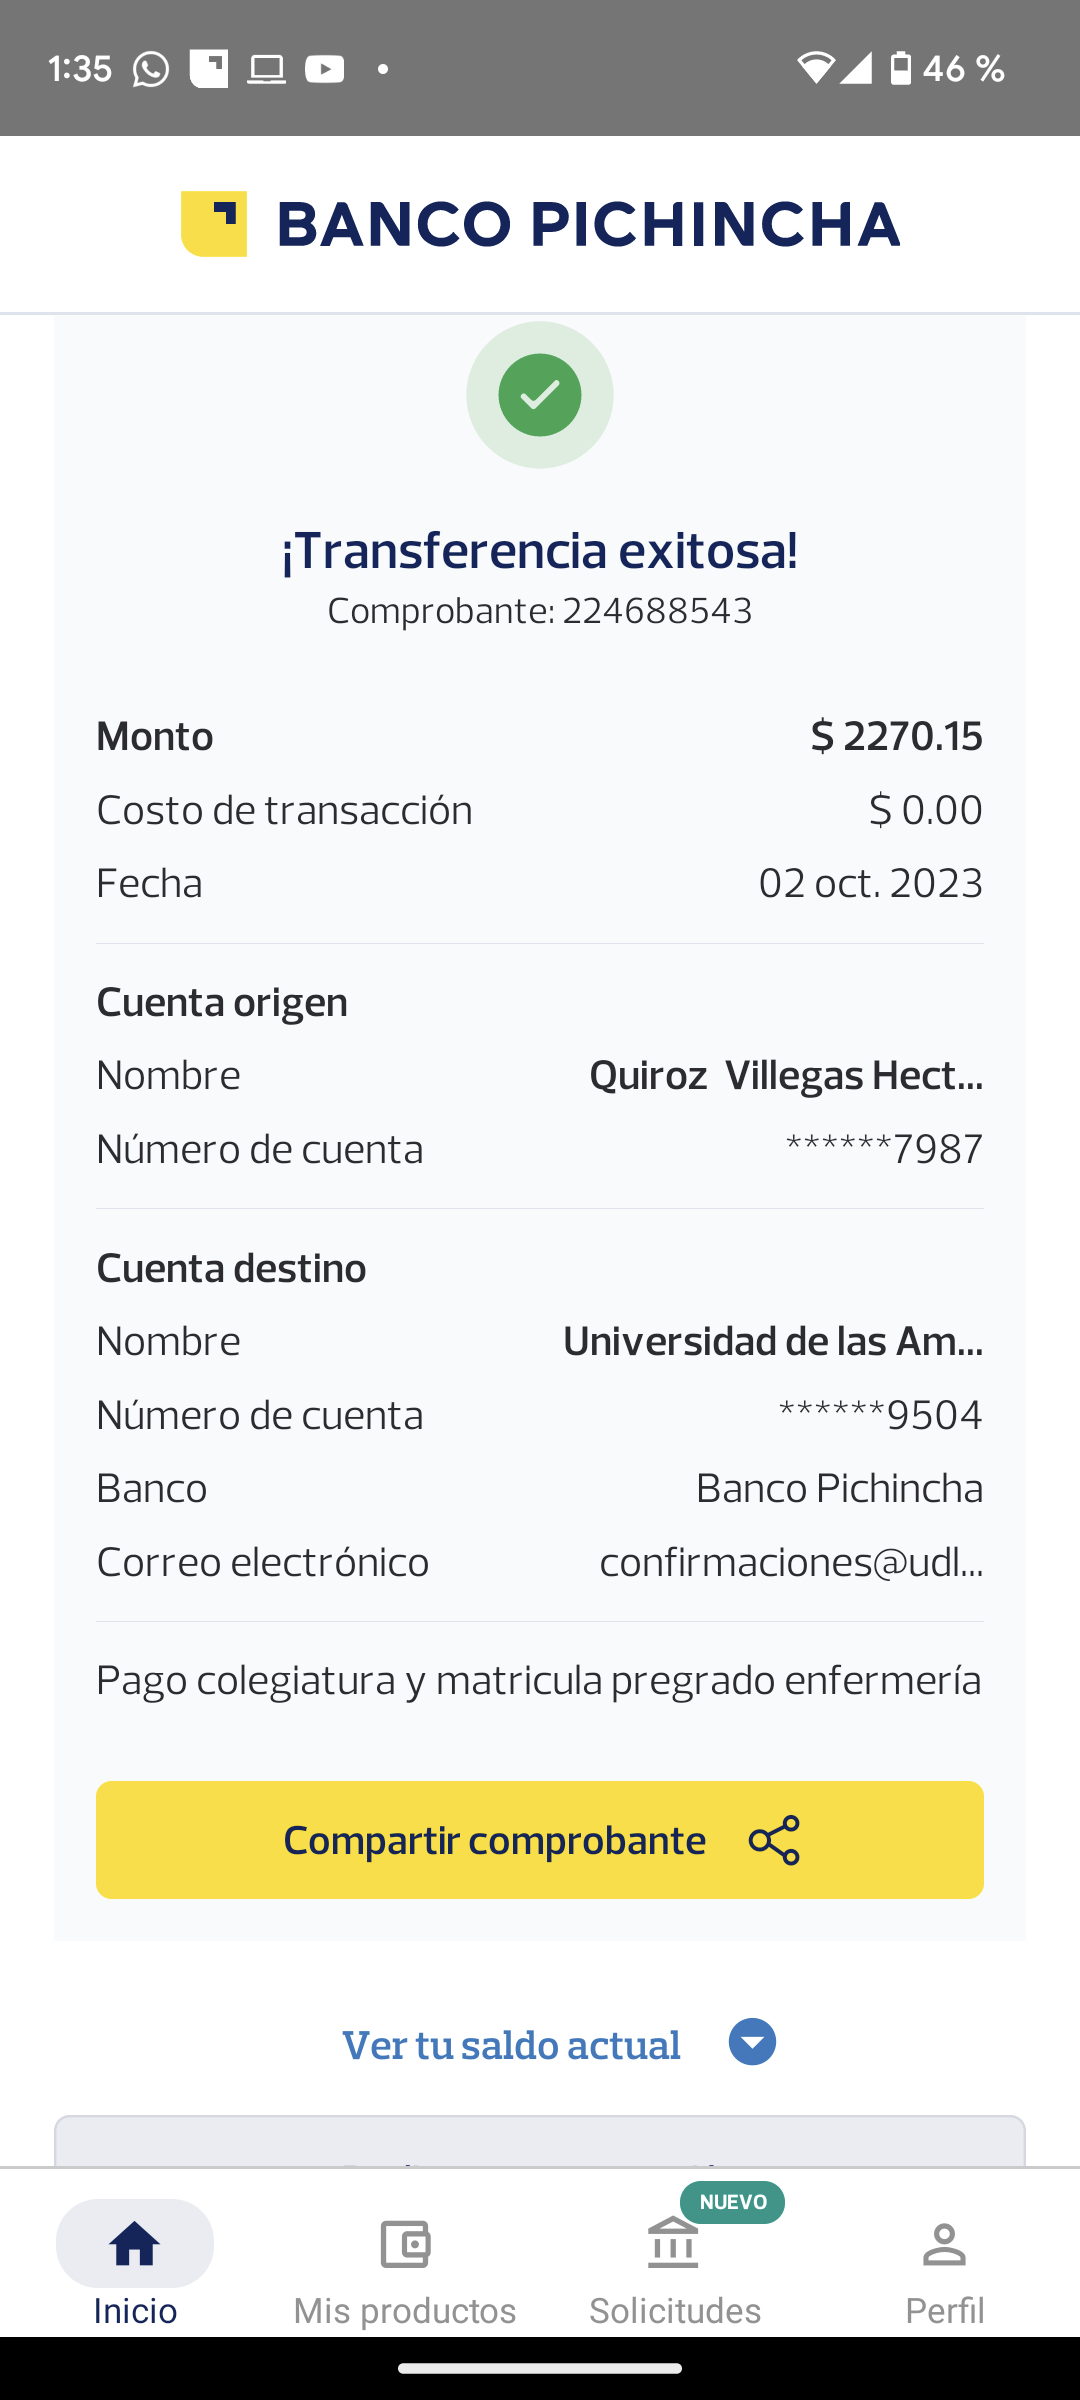Open the Perfil person icon
This screenshot has width=1080, height=2400.
pos(944,2246)
